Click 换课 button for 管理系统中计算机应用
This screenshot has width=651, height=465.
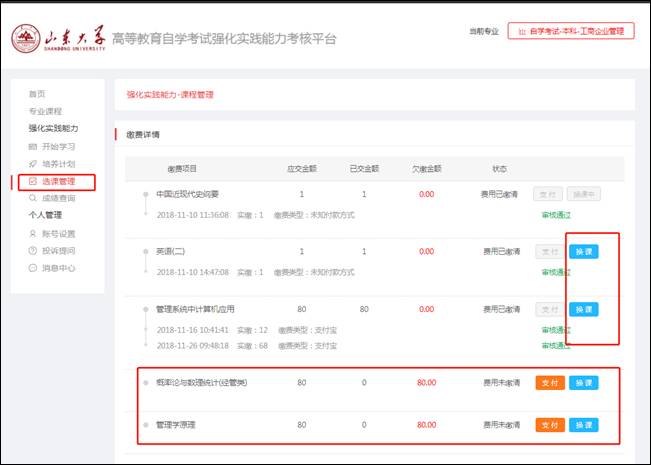[583, 310]
